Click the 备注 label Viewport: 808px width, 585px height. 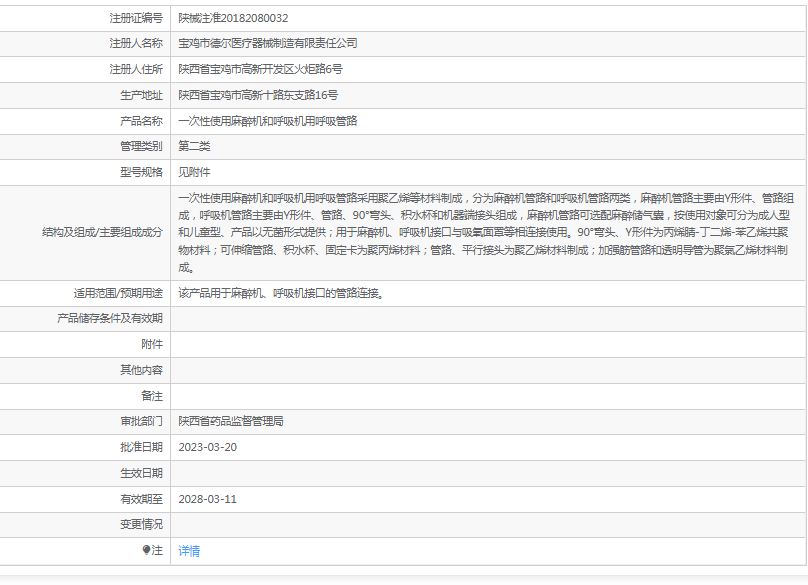click(152, 396)
